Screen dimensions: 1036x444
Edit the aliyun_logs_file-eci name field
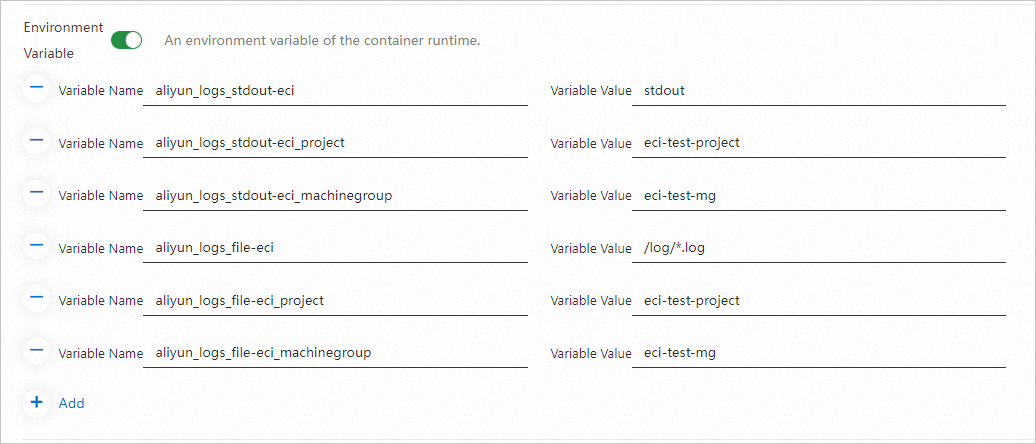[335, 248]
